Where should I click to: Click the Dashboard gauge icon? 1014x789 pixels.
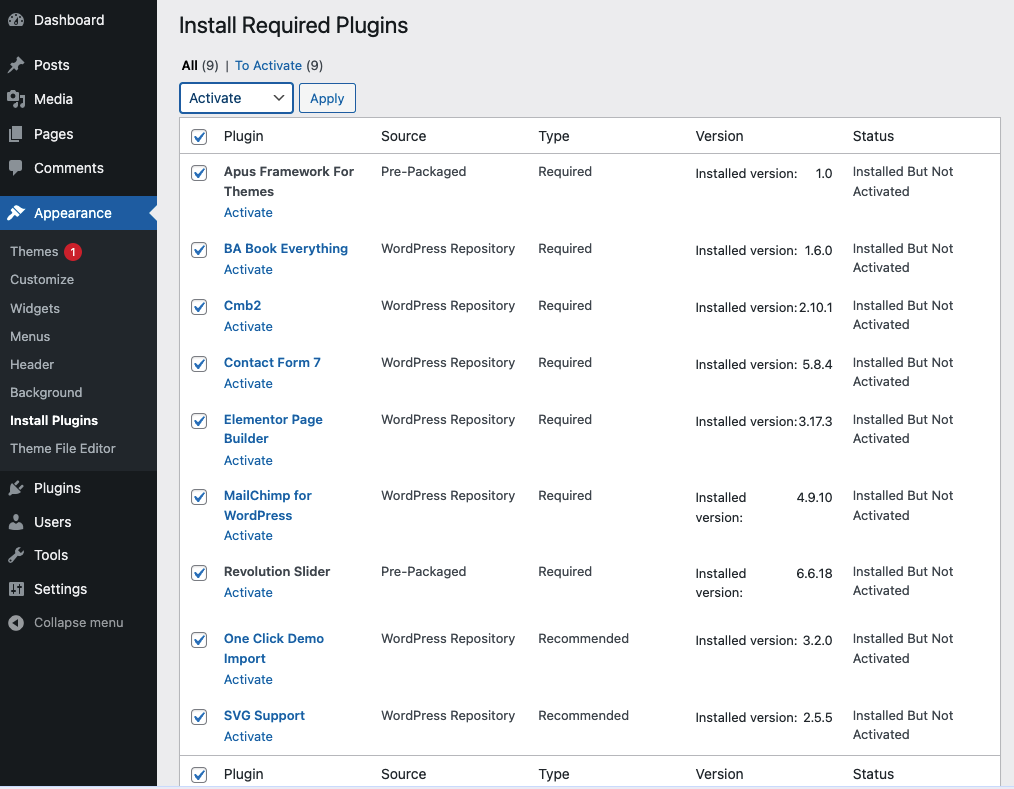[16, 20]
